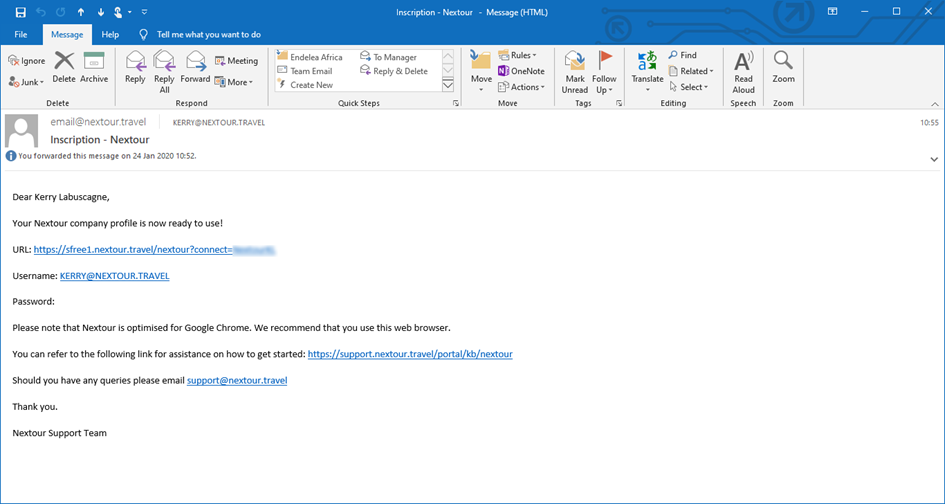Go to previous item with up arrow
The height and width of the screenshot is (504, 945).
click(81, 12)
